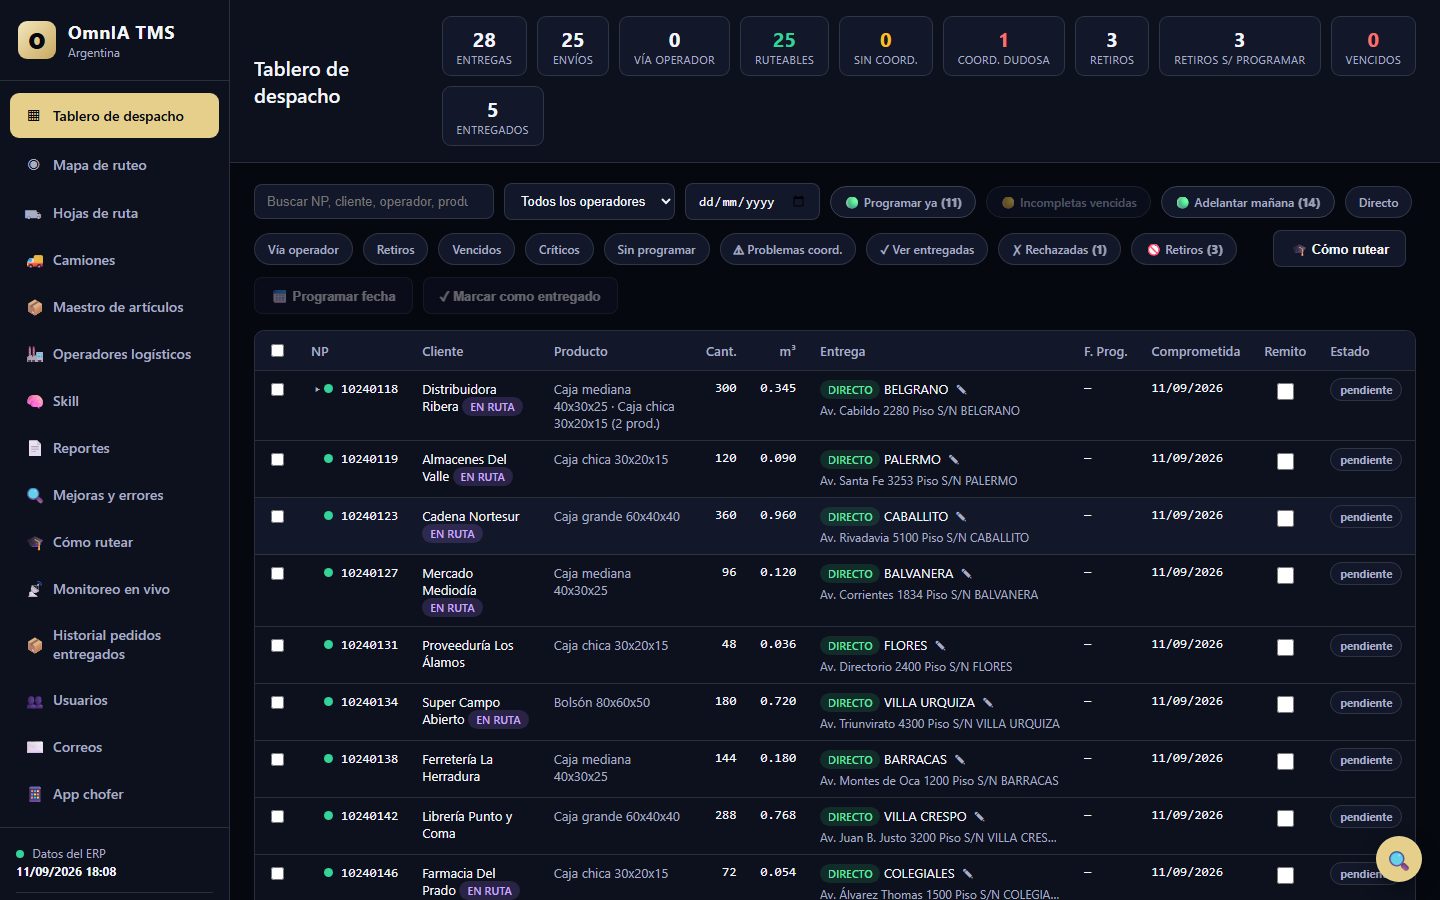1440x900 pixels.
Task: Open Tablero de despacho in the sidebar
Action: pyautogui.click(x=114, y=116)
